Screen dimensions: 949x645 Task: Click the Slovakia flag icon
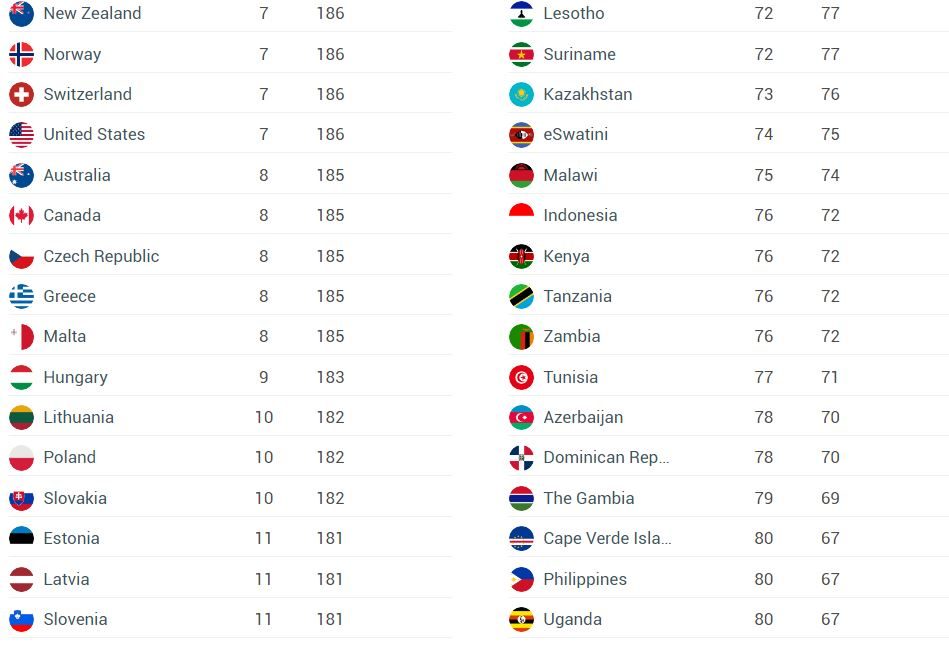click(x=21, y=498)
